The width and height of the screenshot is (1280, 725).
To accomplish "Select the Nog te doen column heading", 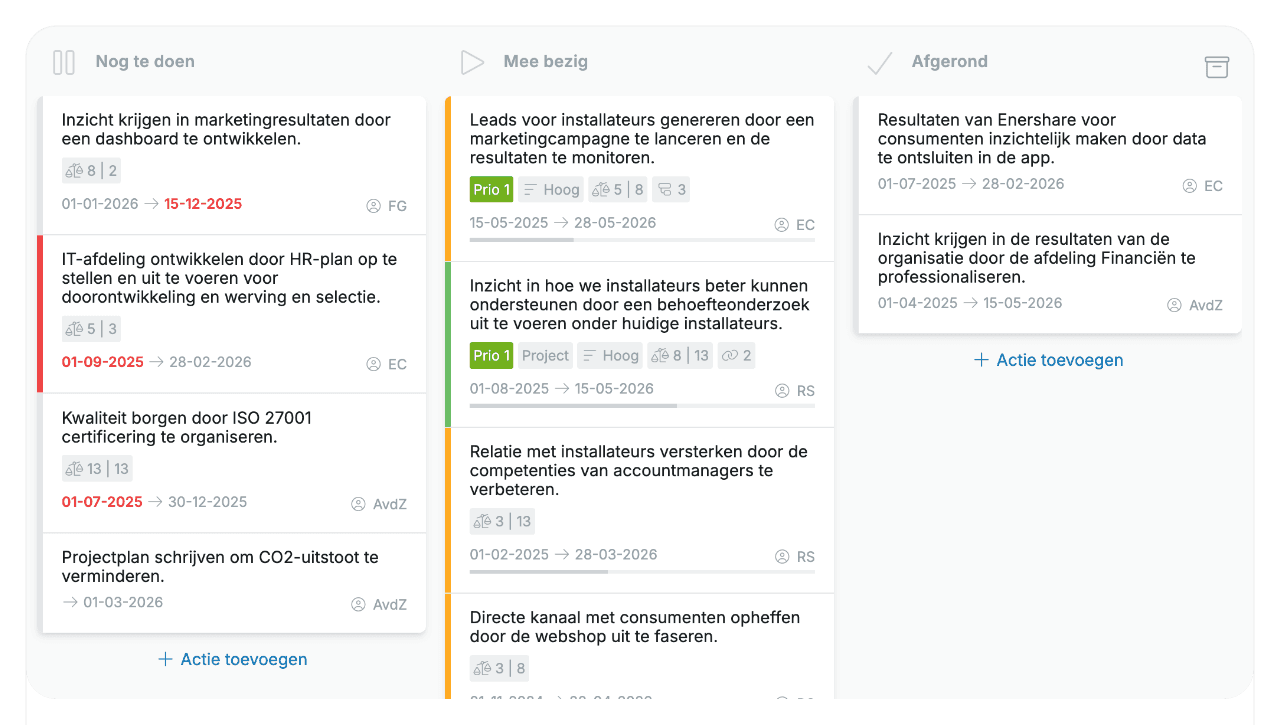I will click(x=145, y=62).
